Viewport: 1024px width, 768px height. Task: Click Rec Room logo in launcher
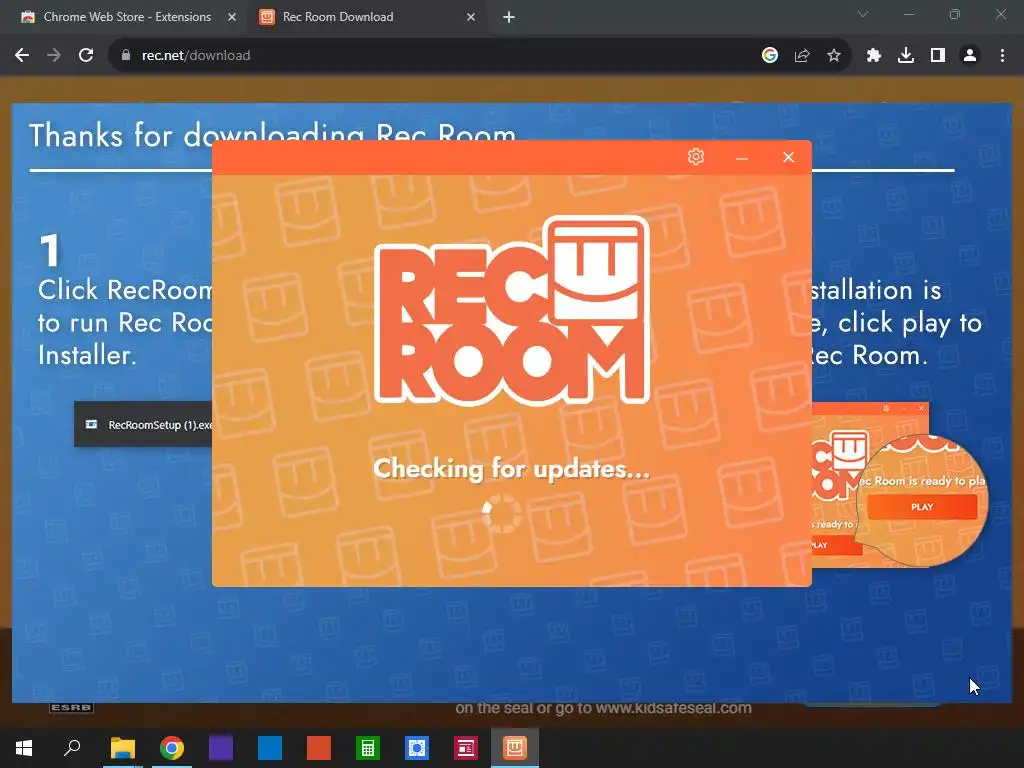(x=512, y=310)
